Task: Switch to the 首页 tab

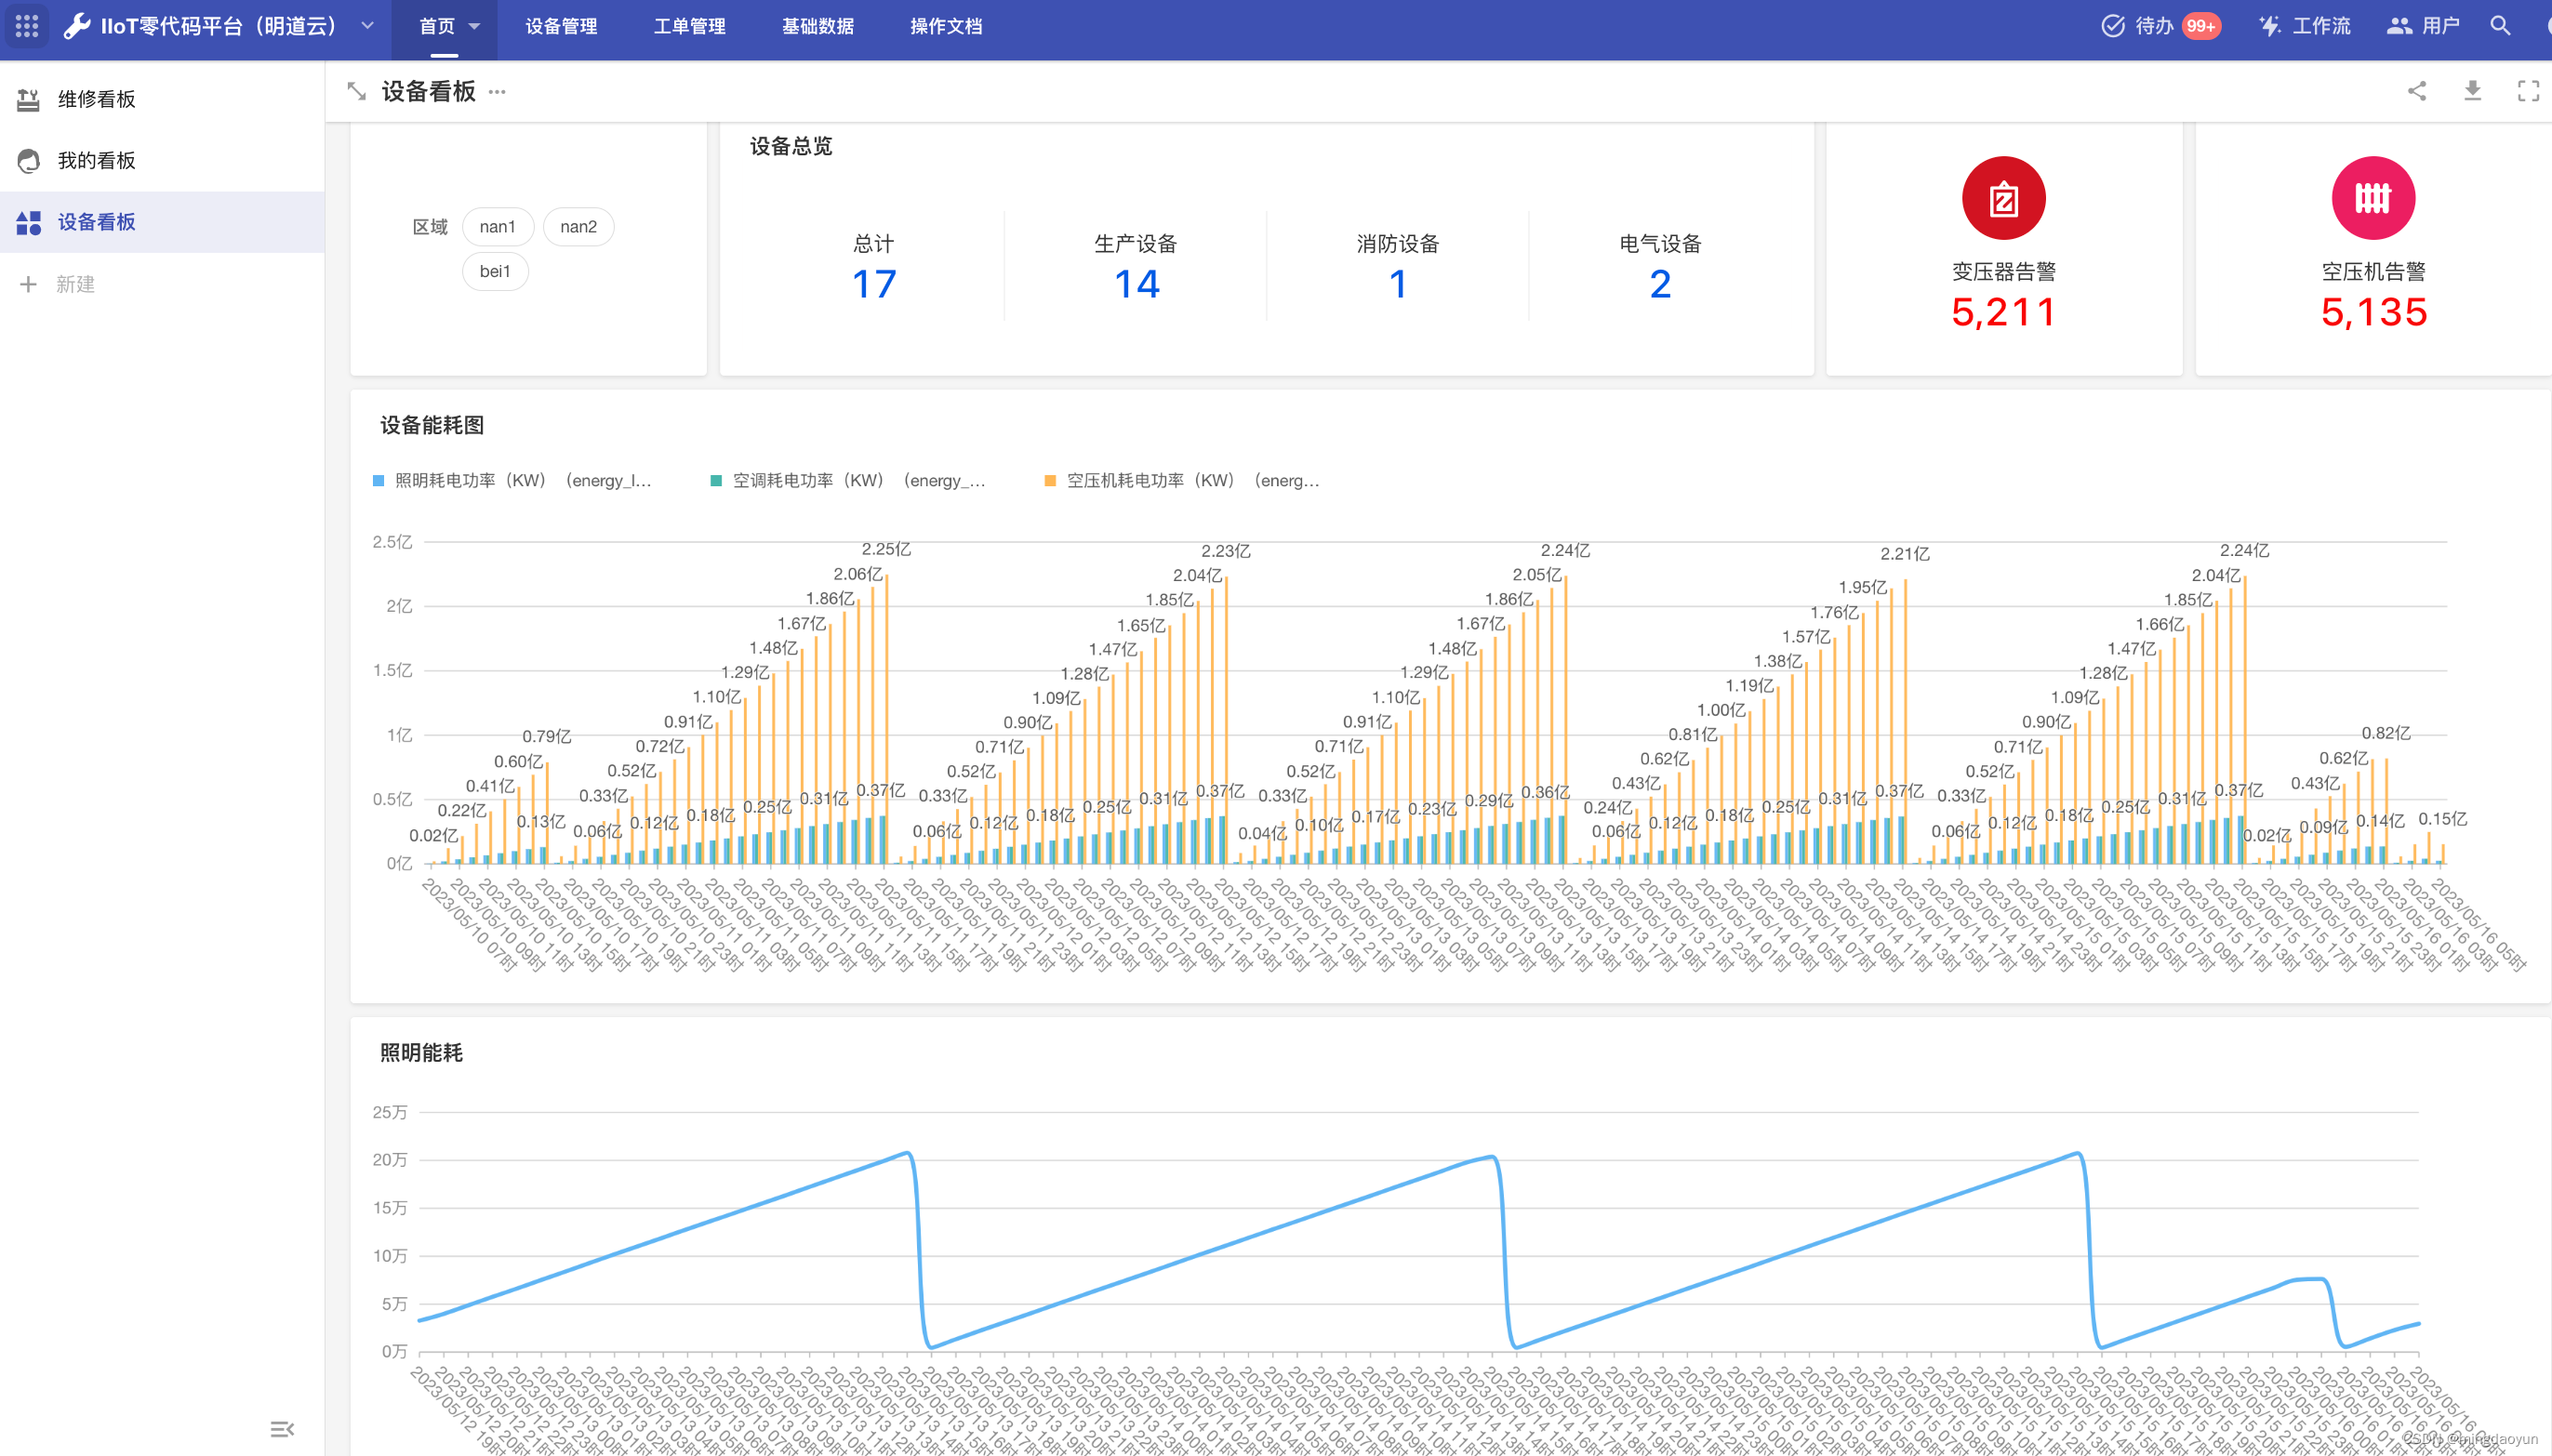Action: [437, 27]
